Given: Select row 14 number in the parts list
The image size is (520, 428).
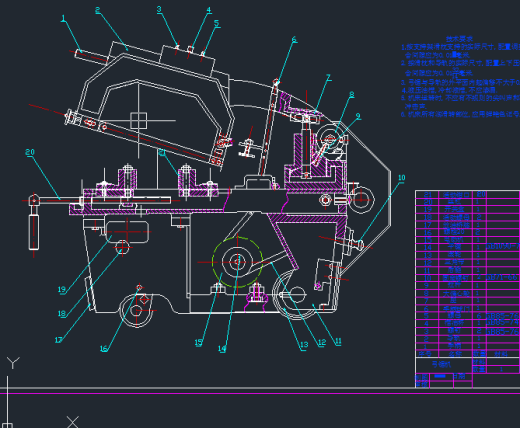Looking at the screenshot, I should tap(427, 247).
